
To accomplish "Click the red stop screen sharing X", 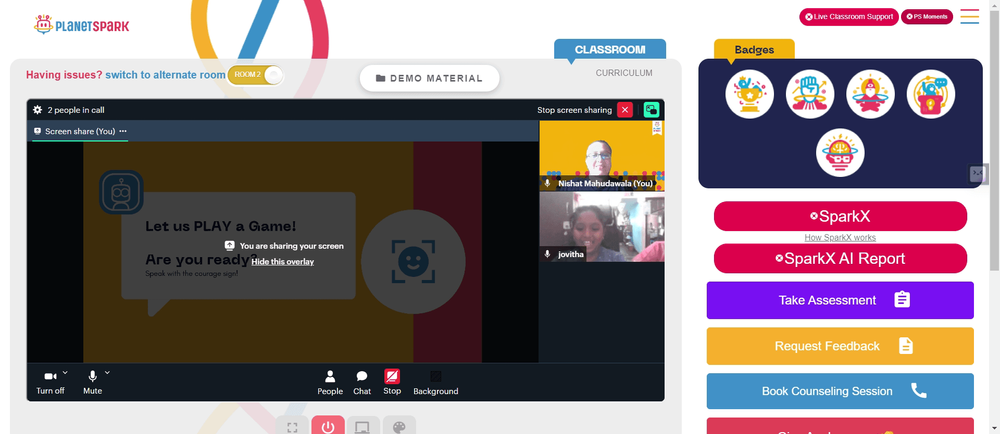I will [625, 110].
